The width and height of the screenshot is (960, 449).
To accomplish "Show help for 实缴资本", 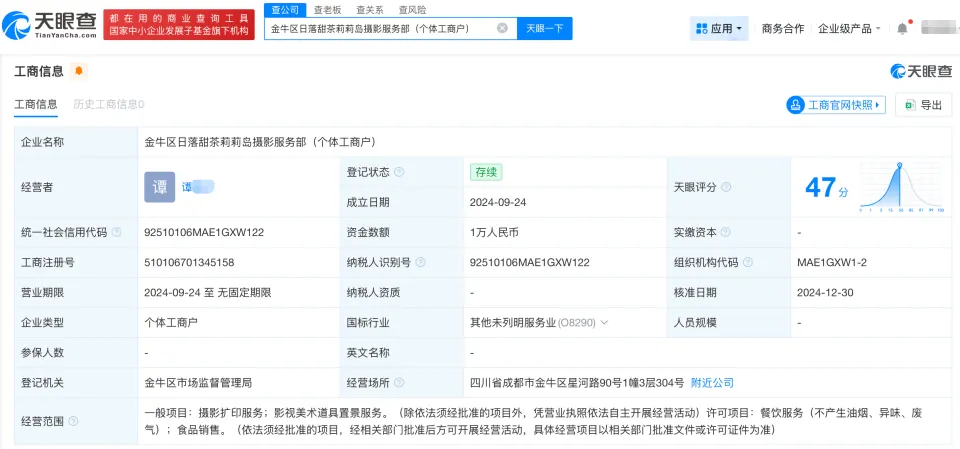I will coord(726,232).
